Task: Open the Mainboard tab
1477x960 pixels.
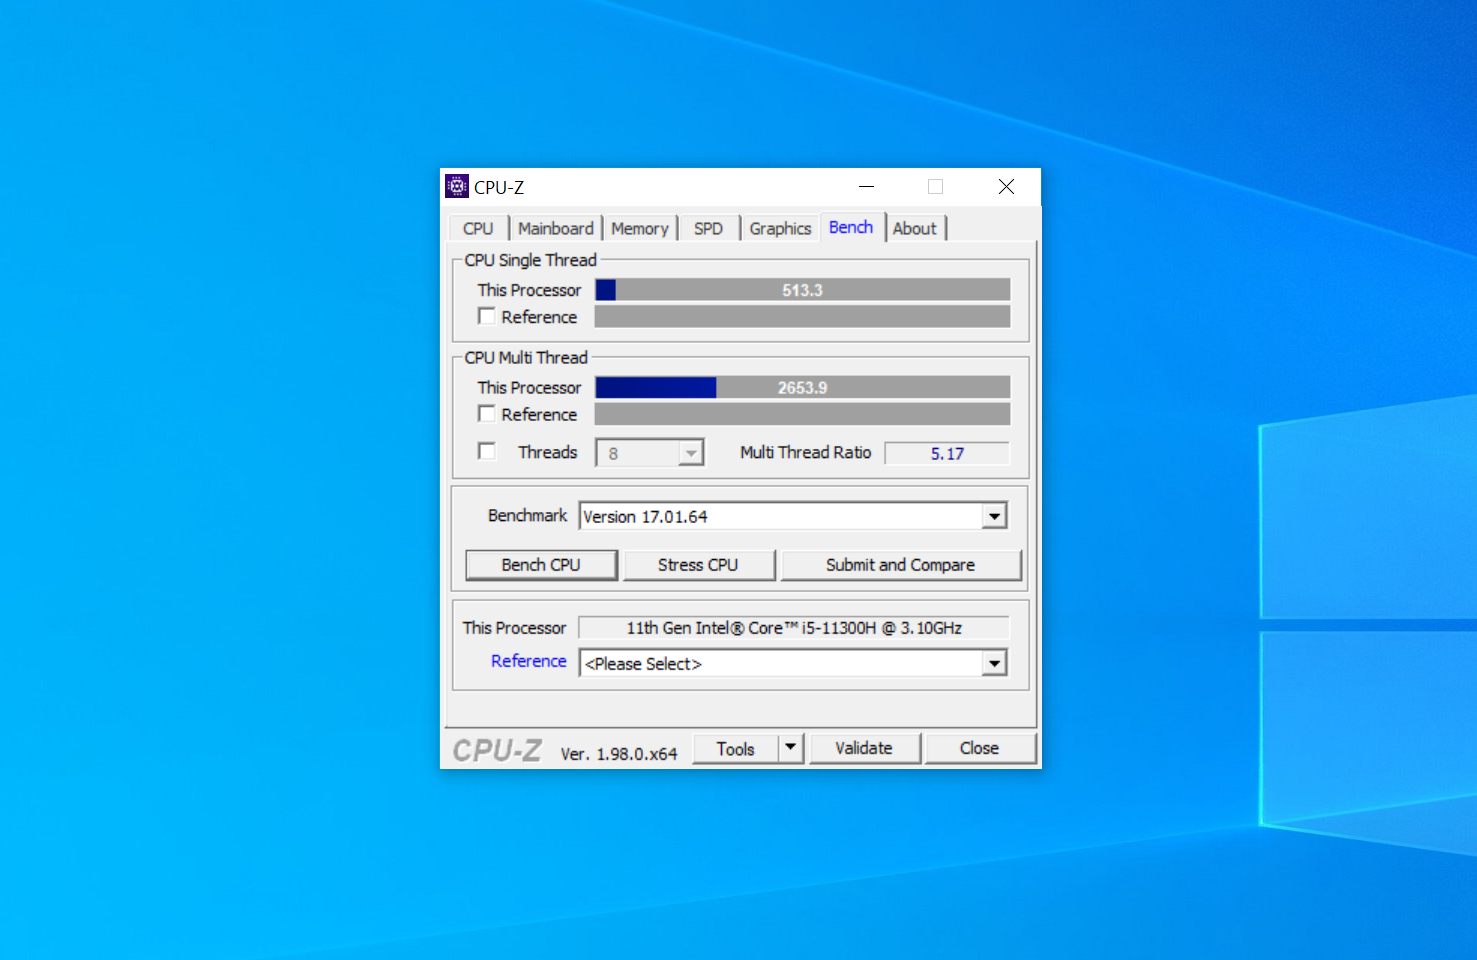Action: 555,229
